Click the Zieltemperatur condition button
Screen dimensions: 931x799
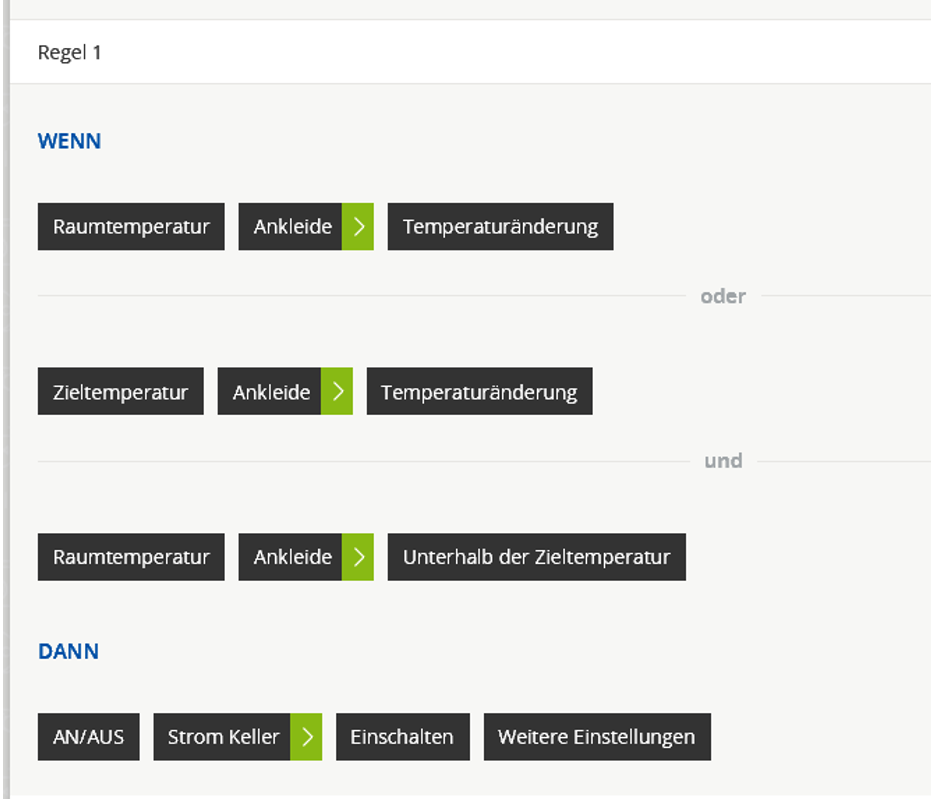(120, 392)
